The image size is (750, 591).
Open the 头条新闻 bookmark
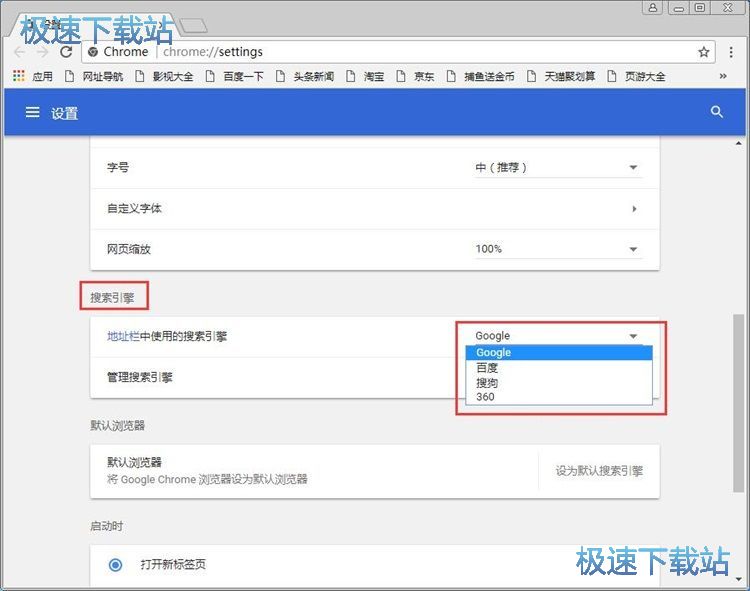tap(305, 76)
